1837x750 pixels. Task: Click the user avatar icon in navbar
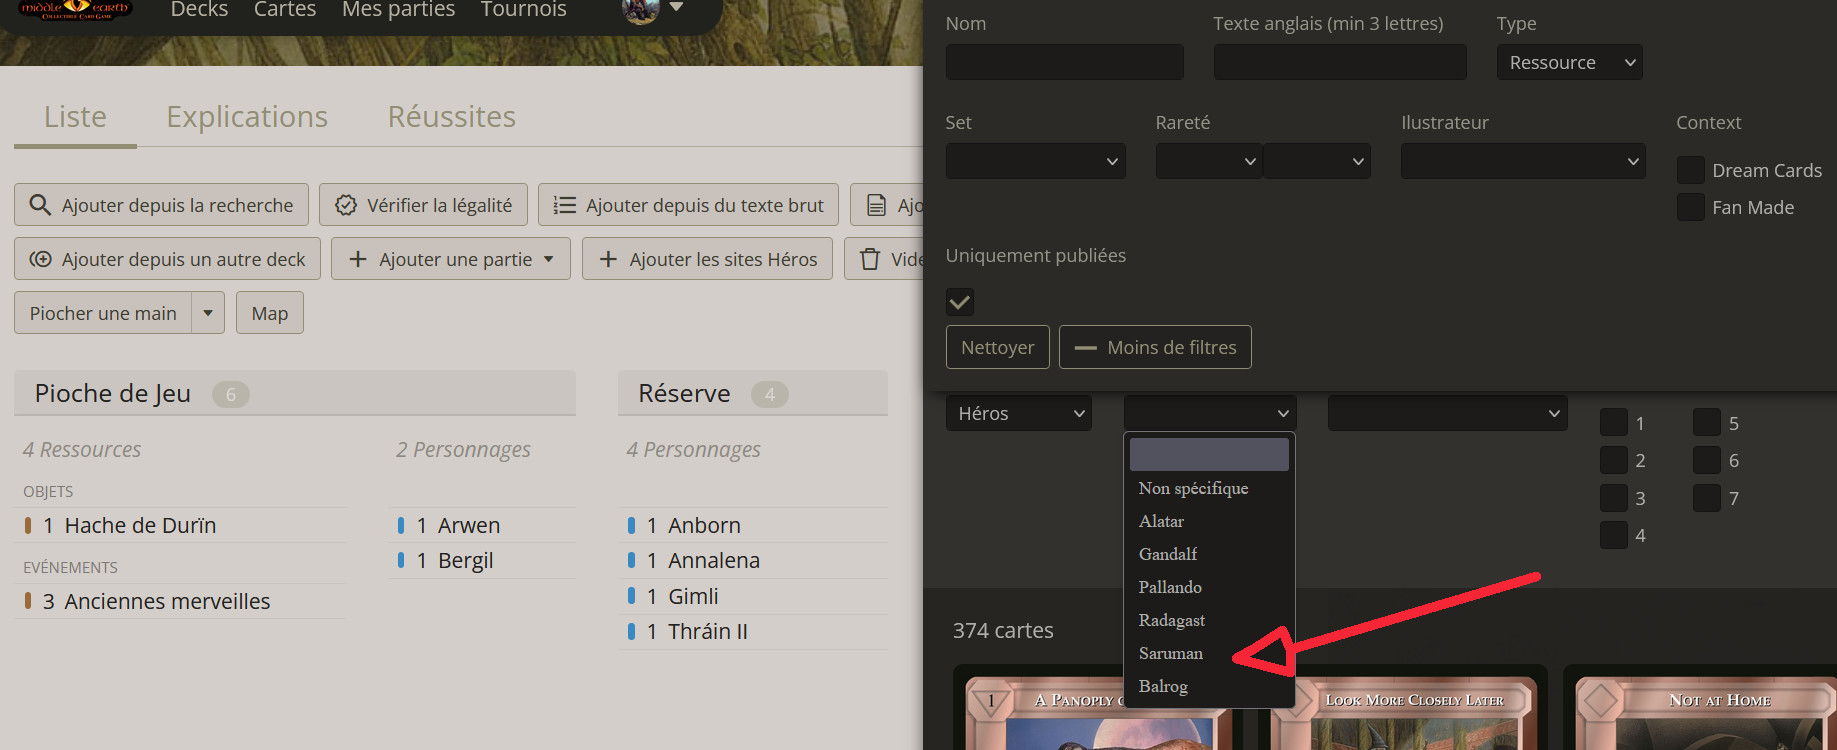point(640,10)
